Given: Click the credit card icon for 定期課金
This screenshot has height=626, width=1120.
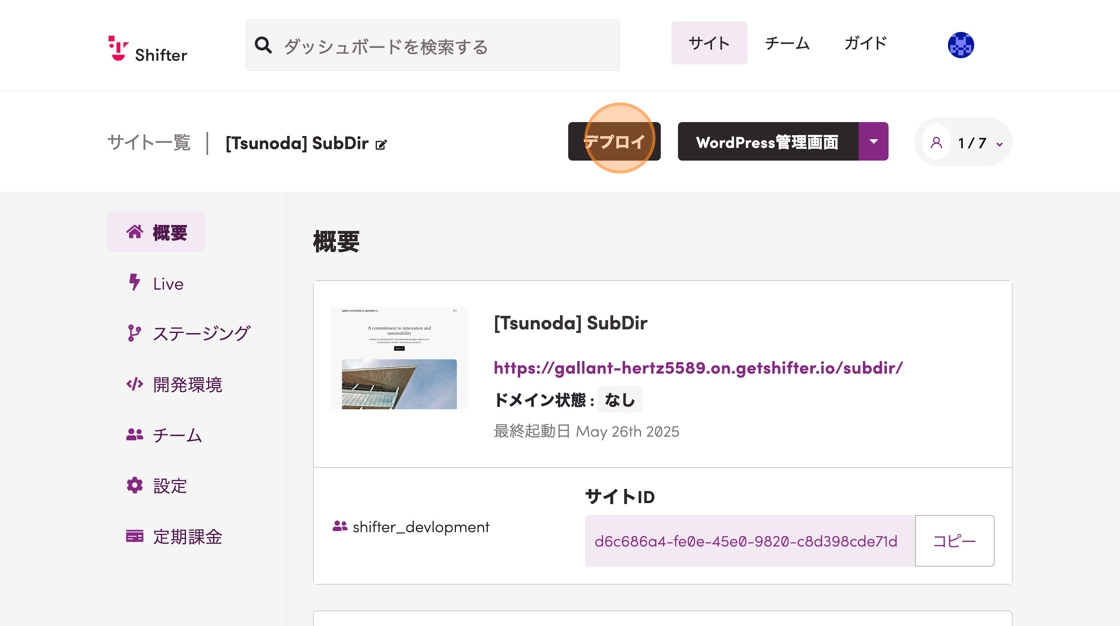Looking at the screenshot, I should coord(134,536).
